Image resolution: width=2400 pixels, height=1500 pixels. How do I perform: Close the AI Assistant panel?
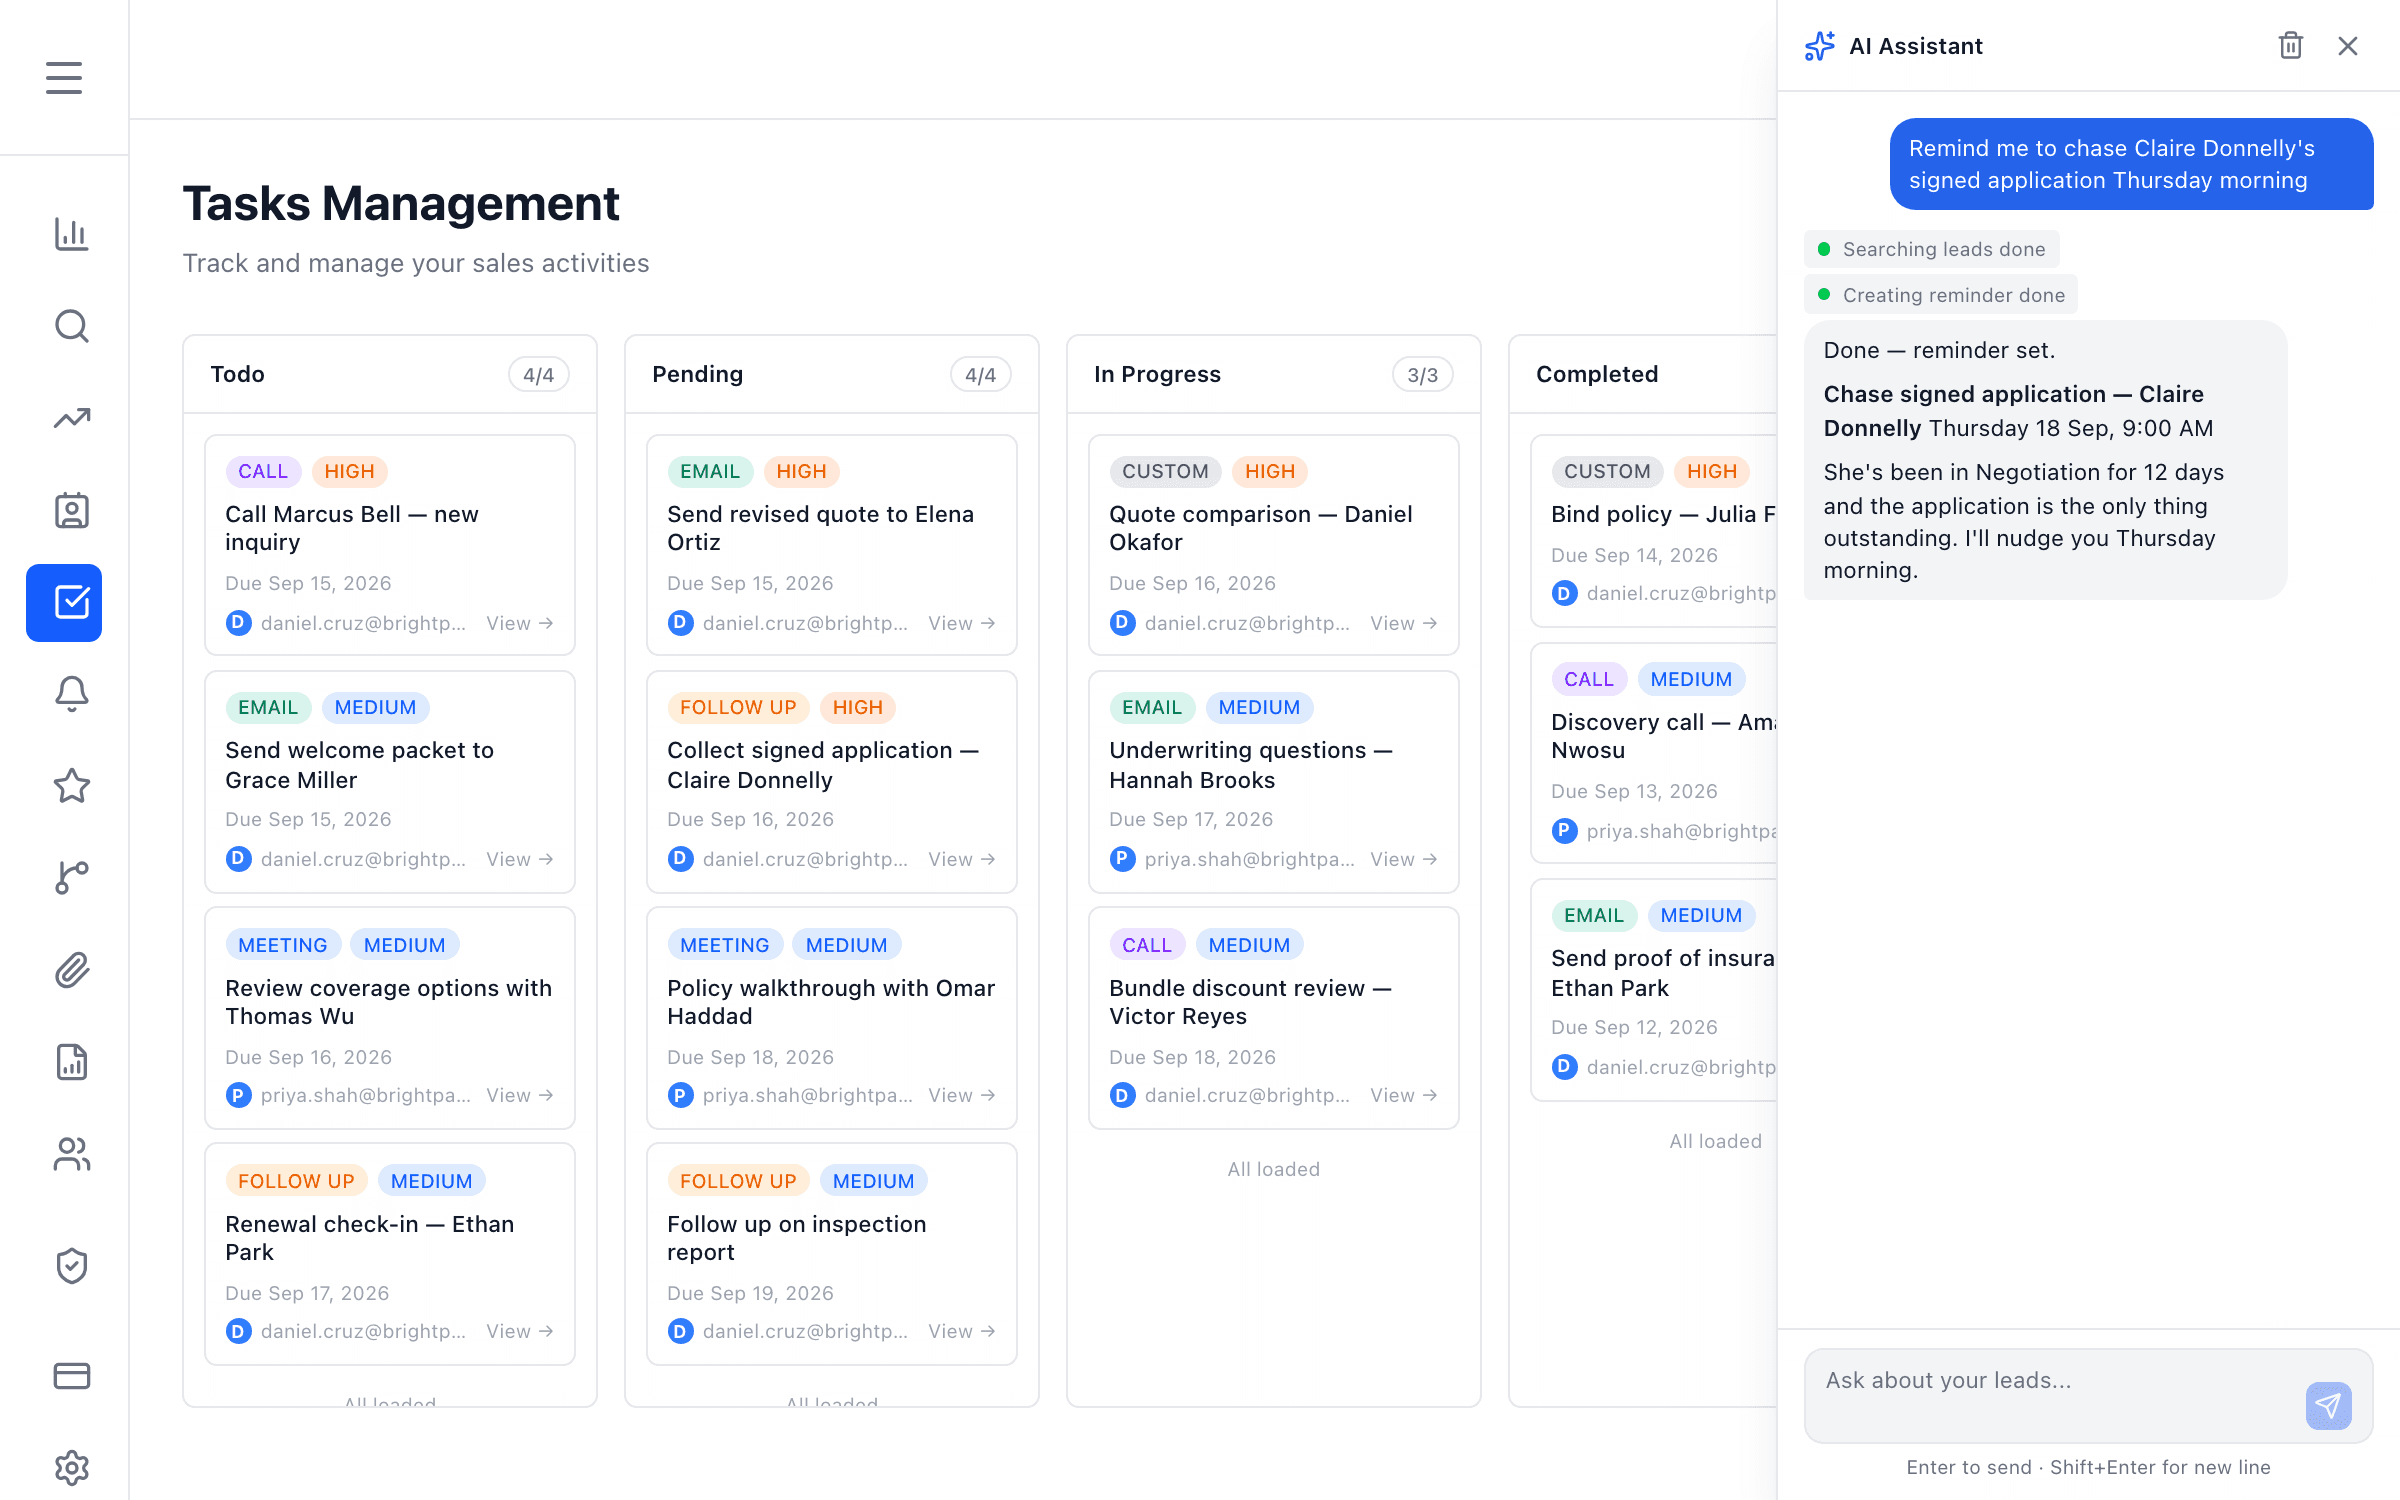click(2348, 46)
